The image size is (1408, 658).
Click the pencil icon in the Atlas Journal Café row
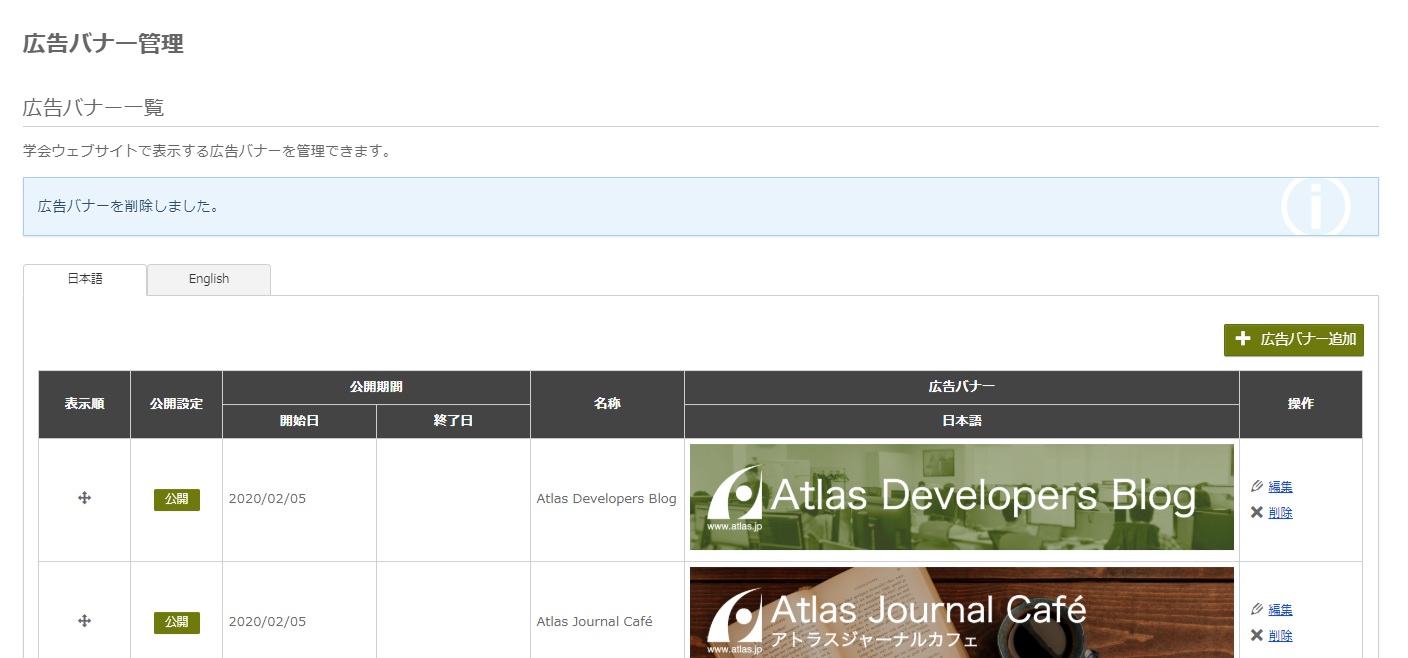(1257, 609)
